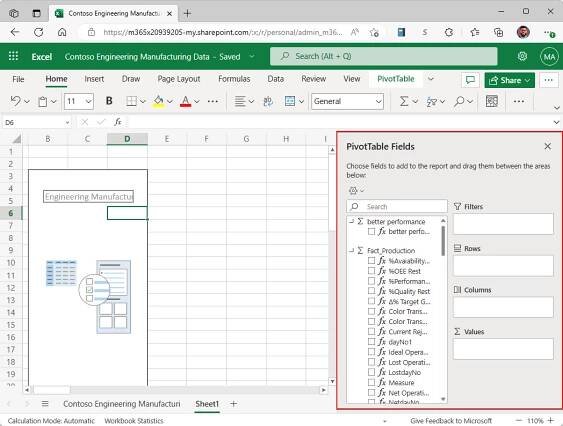
Task: Open the Comments pane icon
Action: pyautogui.click(x=470, y=80)
